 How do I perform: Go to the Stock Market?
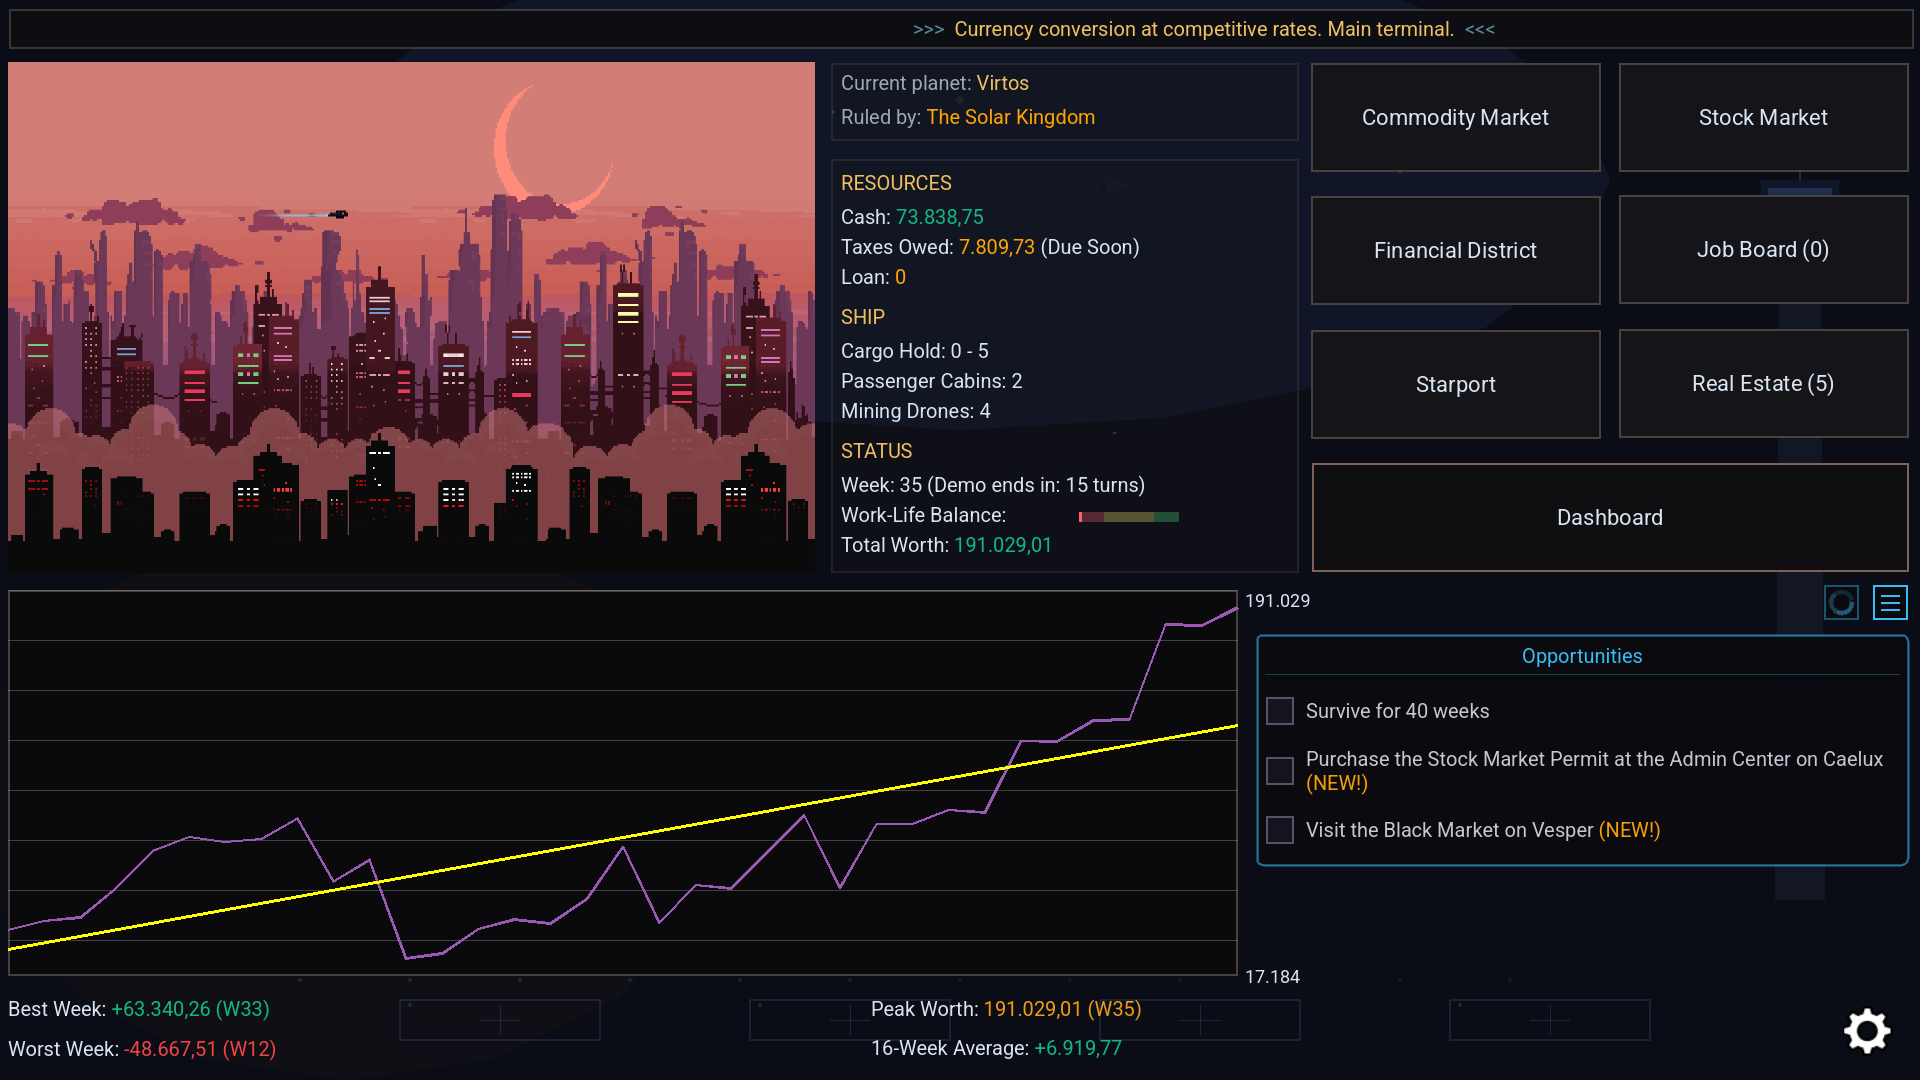coord(1763,118)
